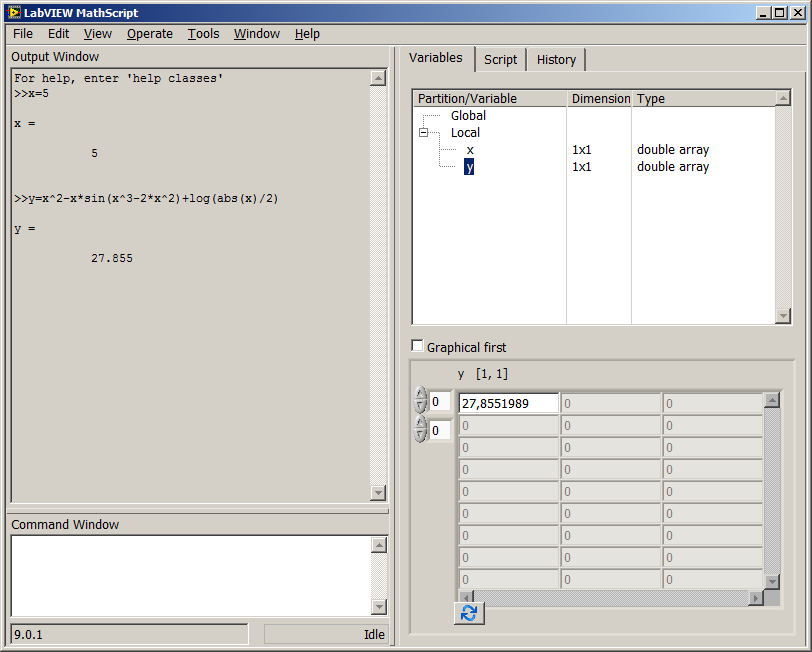This screenshot has width=812, height=652.
Task: Enable the Graphical first checkbox
Action: tap(417, 346)
